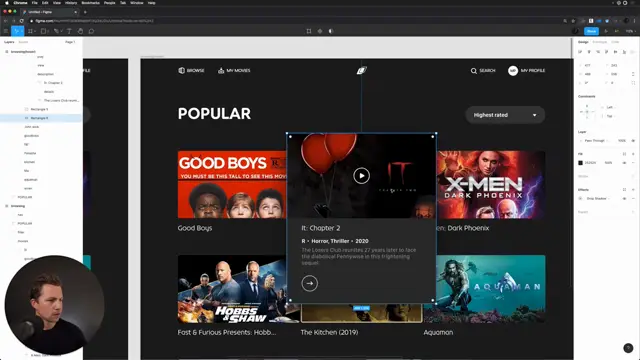Open the Apple menu
The image size is (640, 360).
point(7,3)
